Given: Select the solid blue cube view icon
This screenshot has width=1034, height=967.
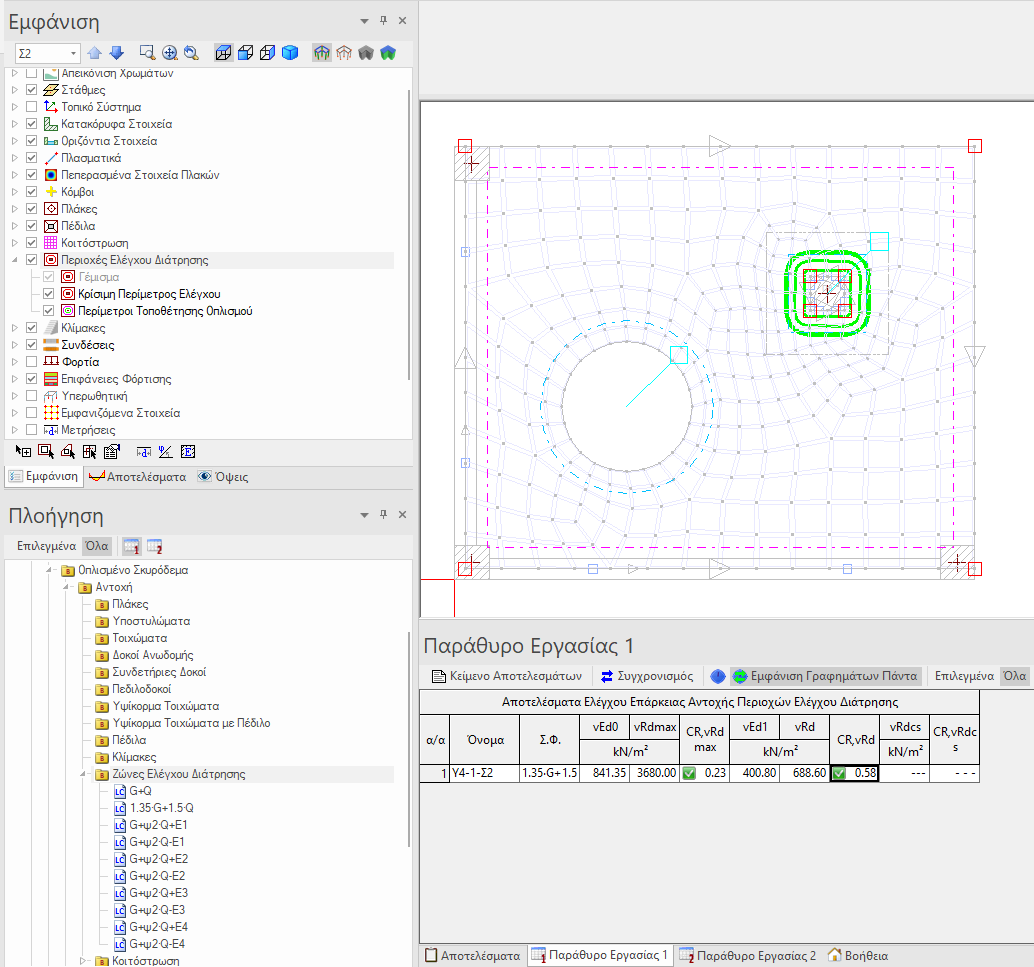Looking at the screenshot, I should [x=289, y=53].
